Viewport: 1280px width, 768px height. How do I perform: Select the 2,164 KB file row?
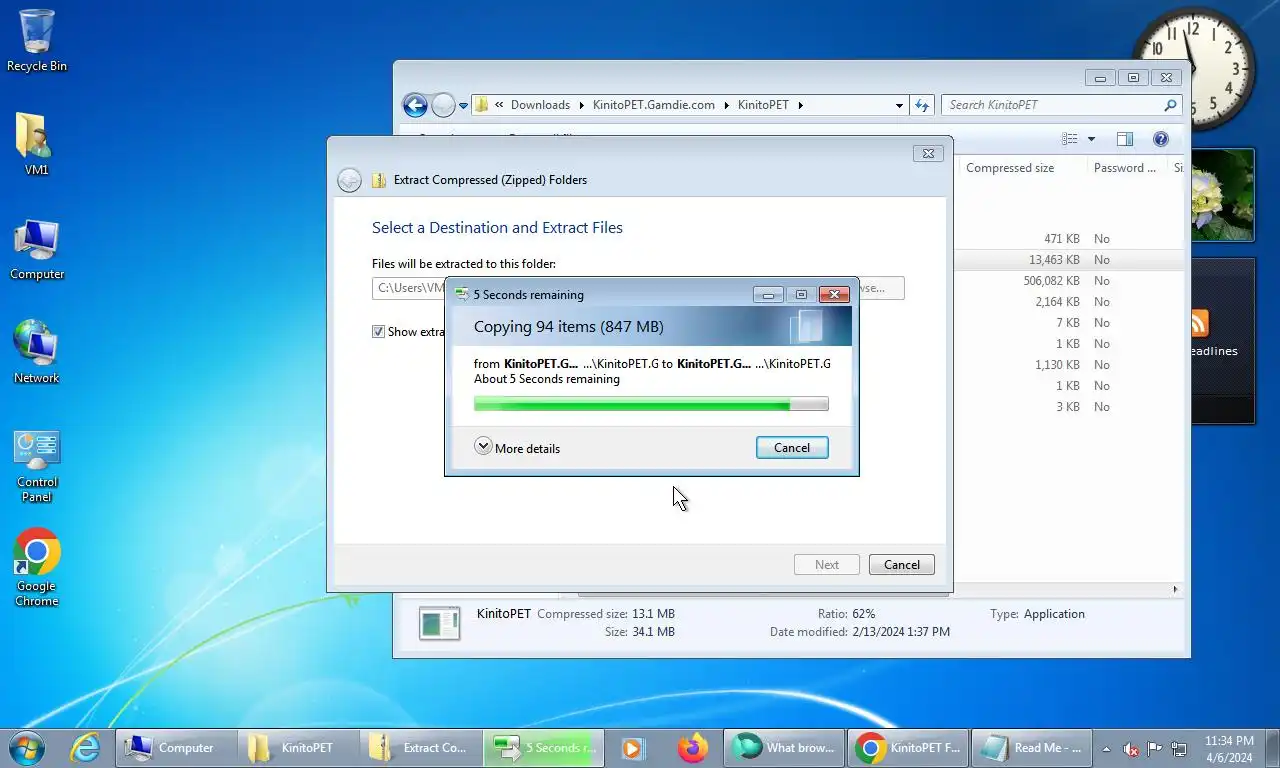point(1070,302)
